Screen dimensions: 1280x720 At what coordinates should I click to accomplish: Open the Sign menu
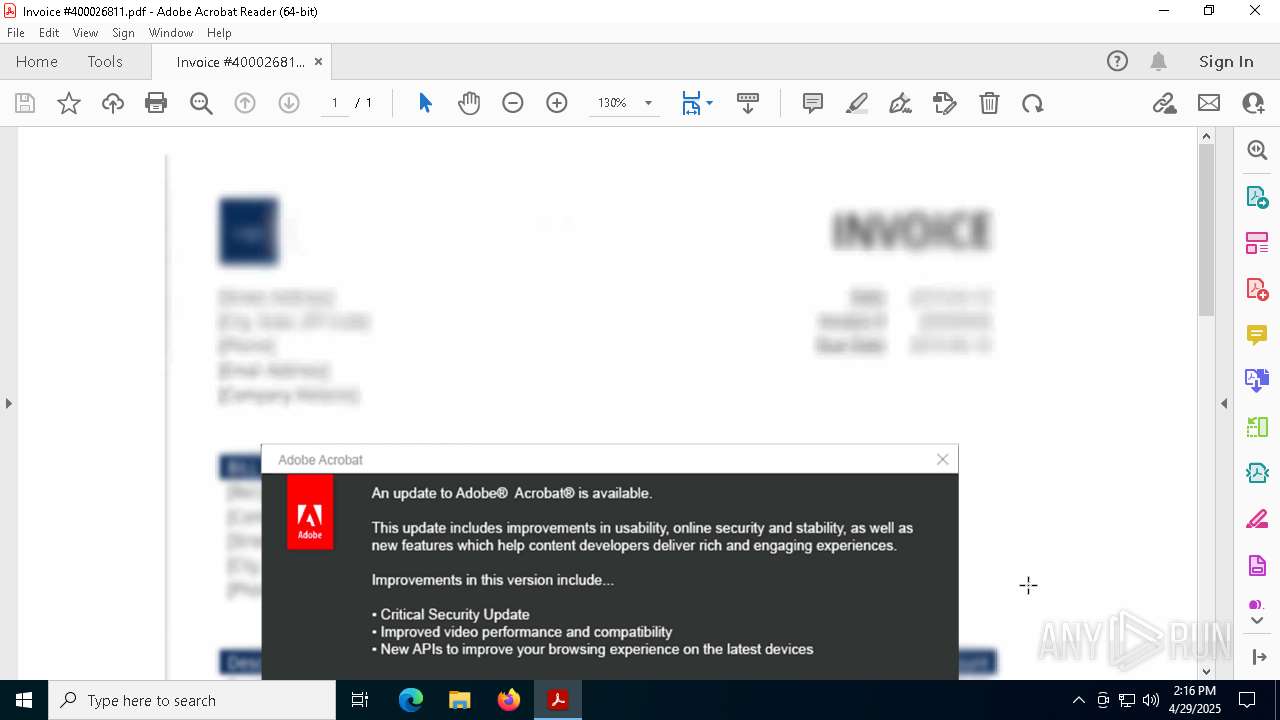point(123,32)
